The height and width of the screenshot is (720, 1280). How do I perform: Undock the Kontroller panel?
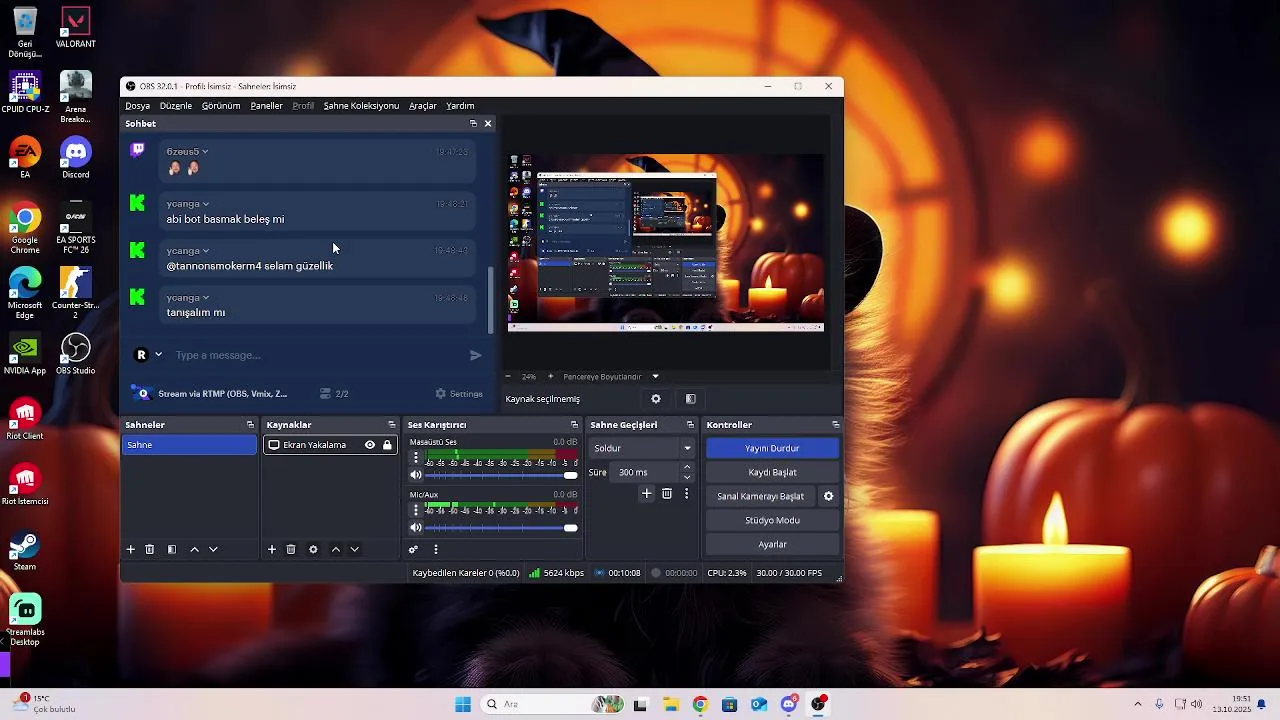(835, 425)
